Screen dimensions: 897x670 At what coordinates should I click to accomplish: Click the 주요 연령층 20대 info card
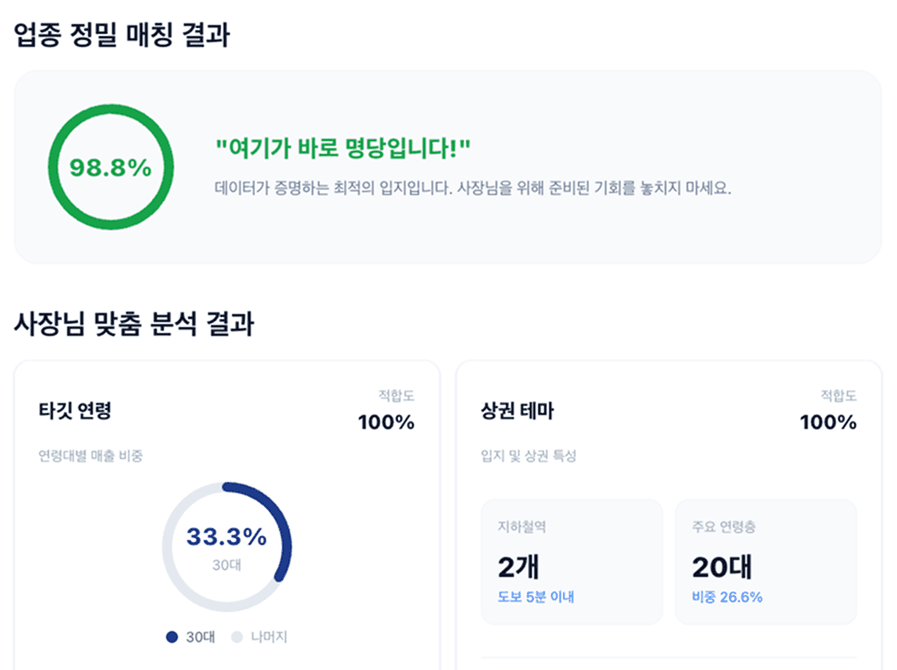766,560
